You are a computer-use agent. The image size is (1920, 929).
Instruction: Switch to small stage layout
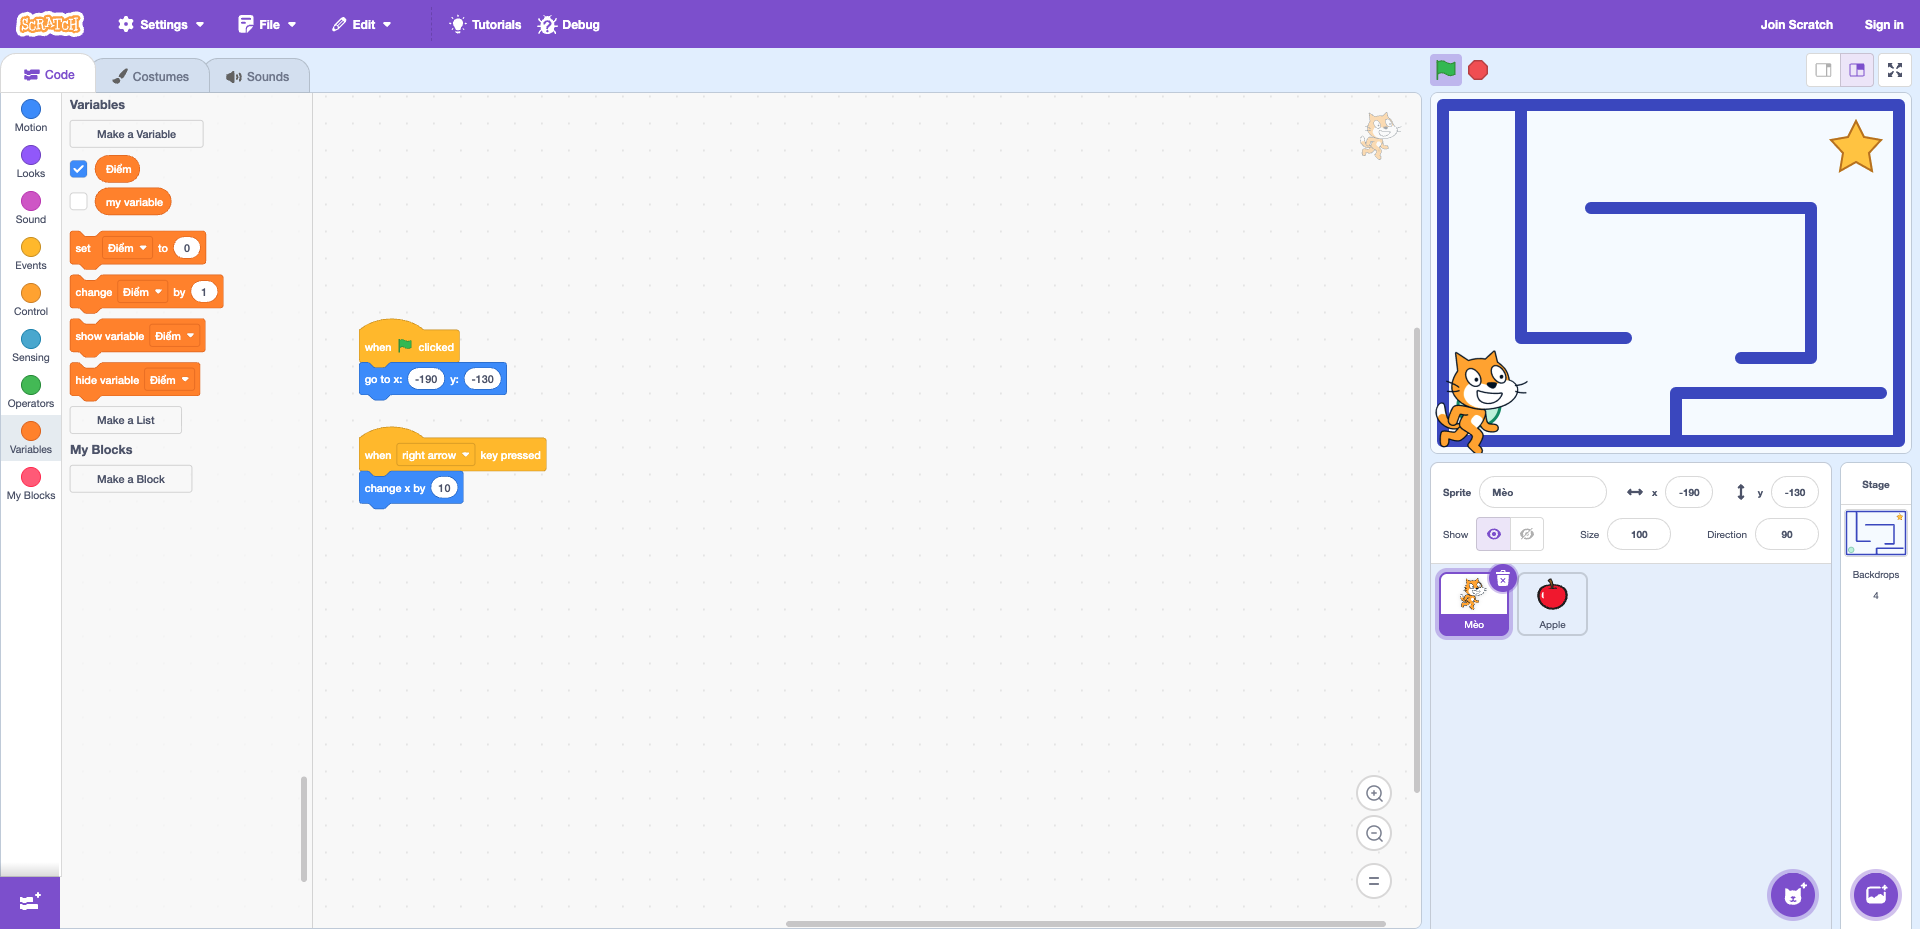point(1824,70)
